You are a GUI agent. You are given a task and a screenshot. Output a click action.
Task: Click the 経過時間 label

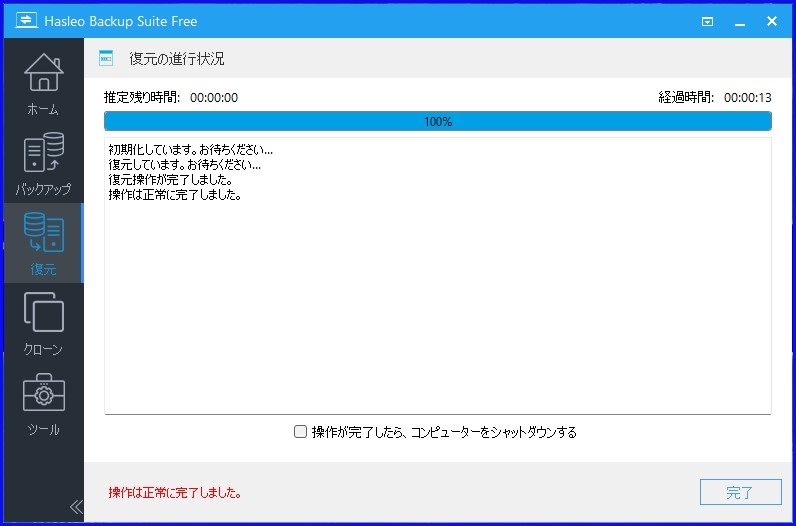tap(686, 97)
